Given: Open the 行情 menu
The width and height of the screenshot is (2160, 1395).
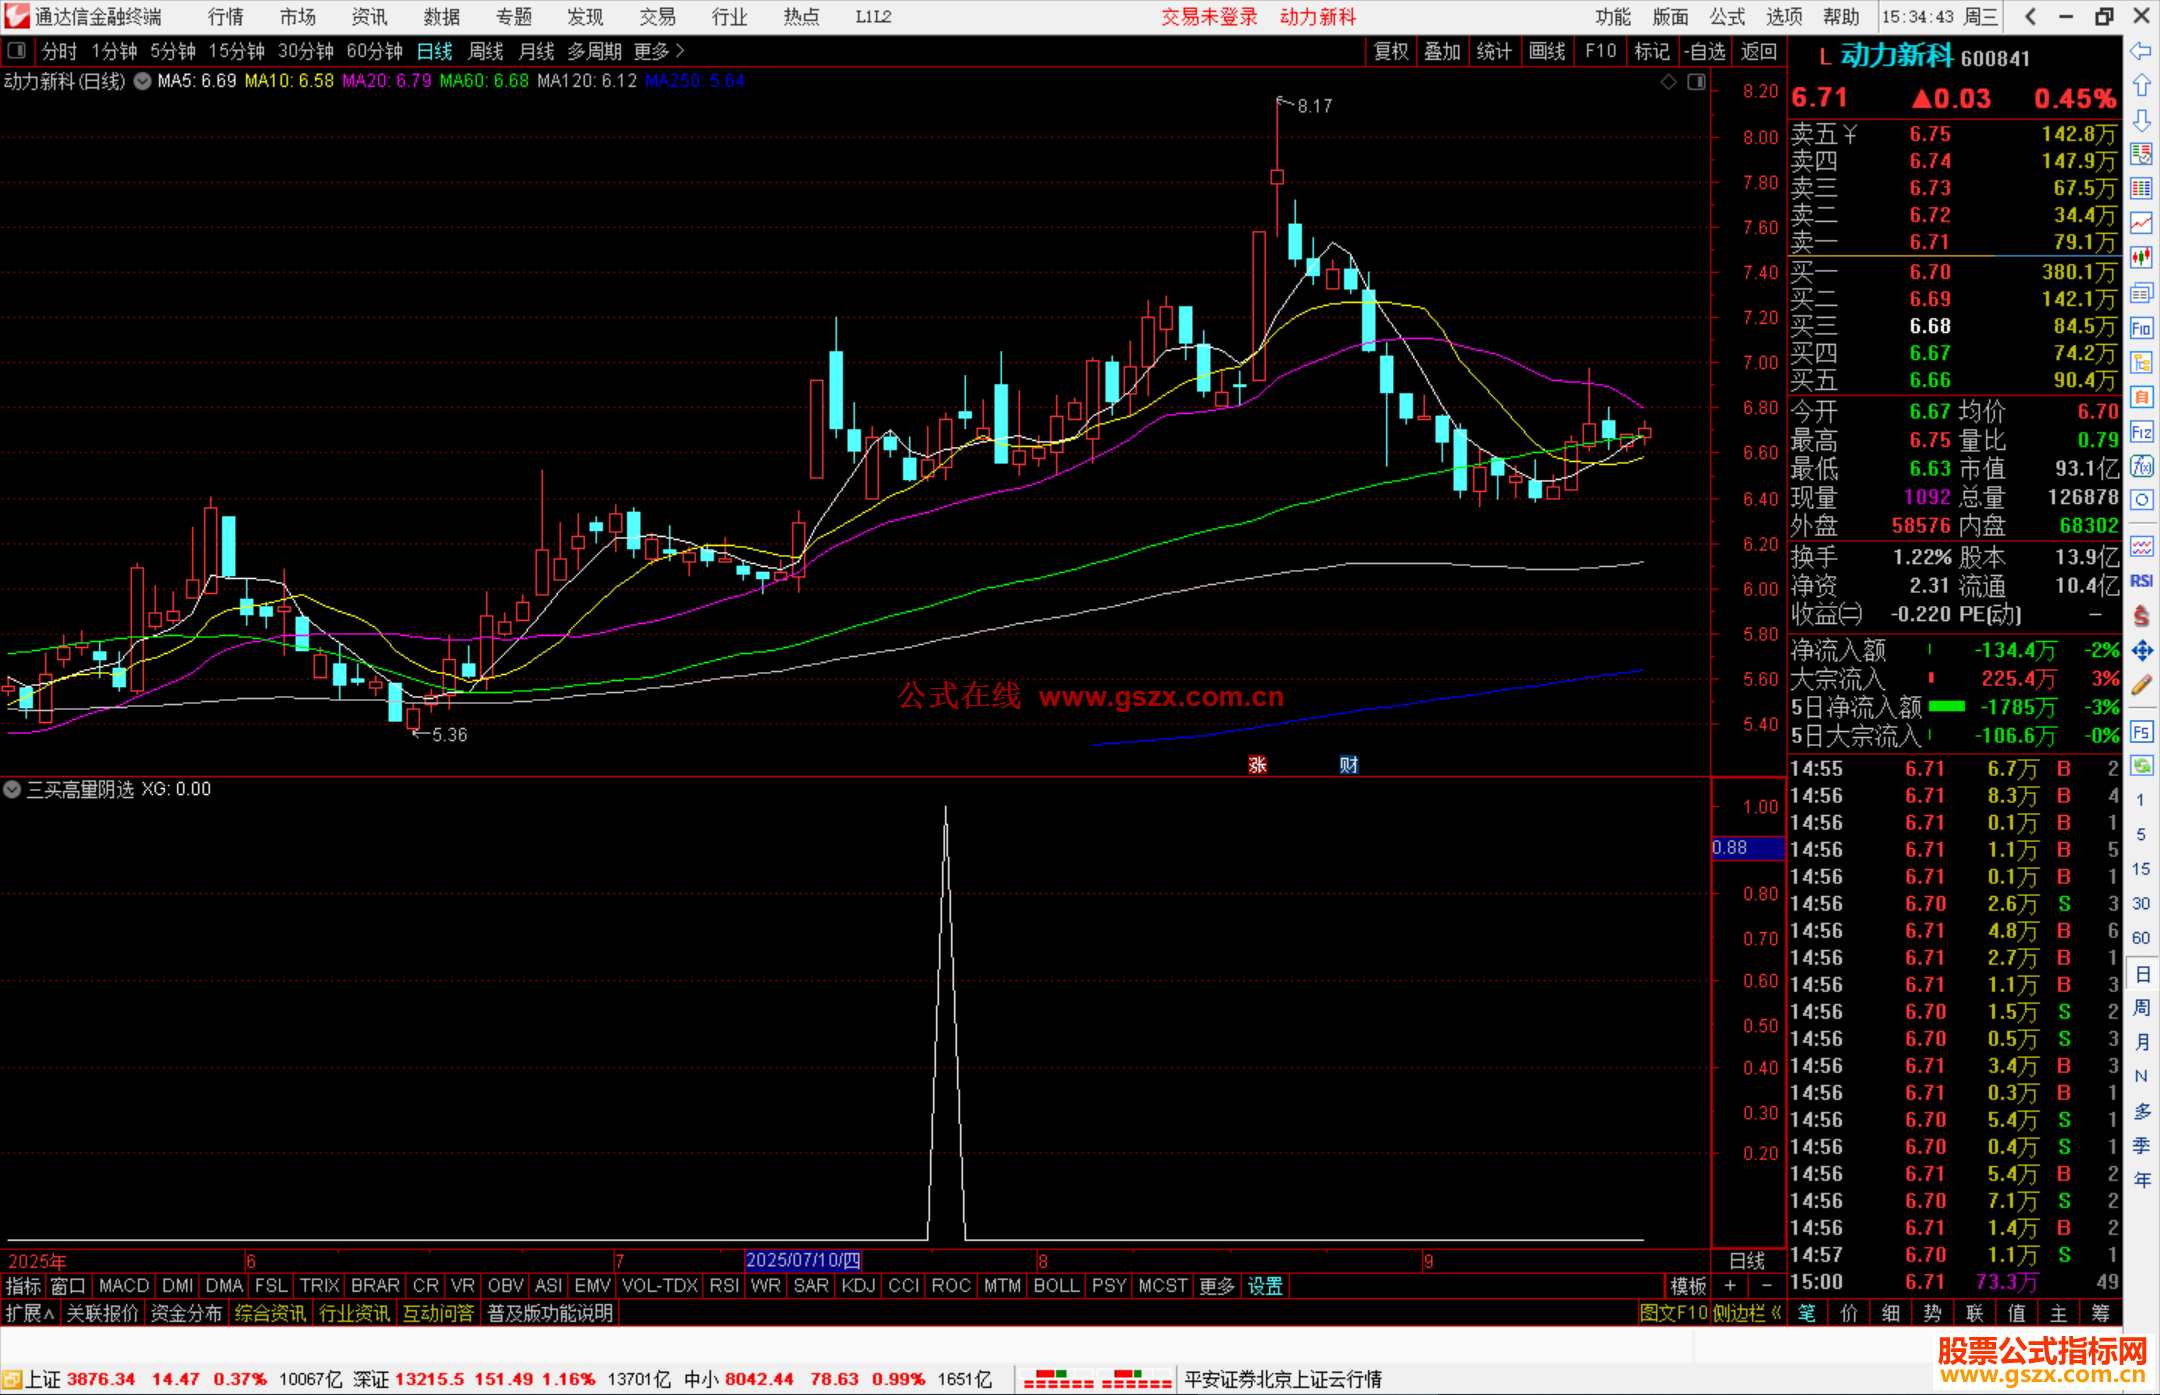Looking at the screenshot, I should tap(226, 17).
